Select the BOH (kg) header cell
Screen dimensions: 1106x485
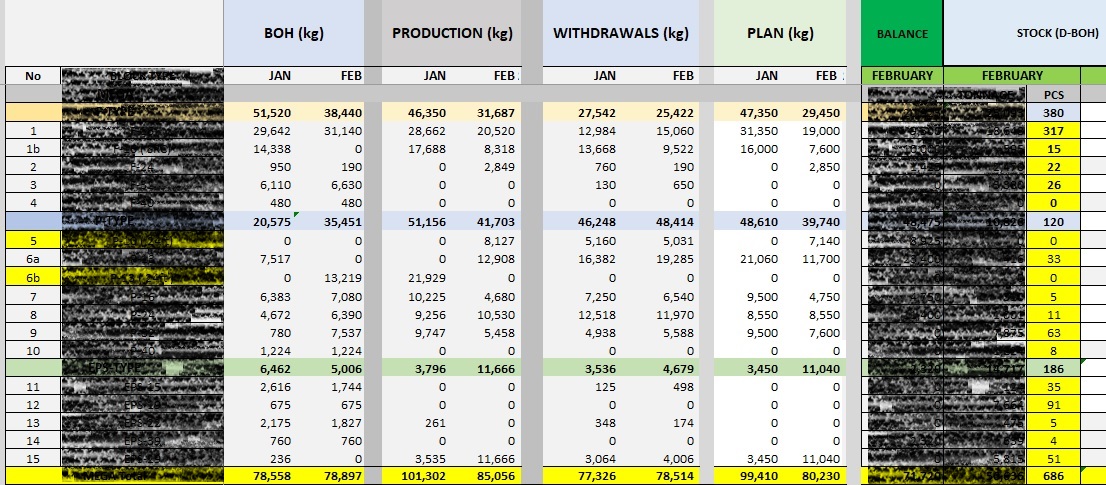[294, 33]
